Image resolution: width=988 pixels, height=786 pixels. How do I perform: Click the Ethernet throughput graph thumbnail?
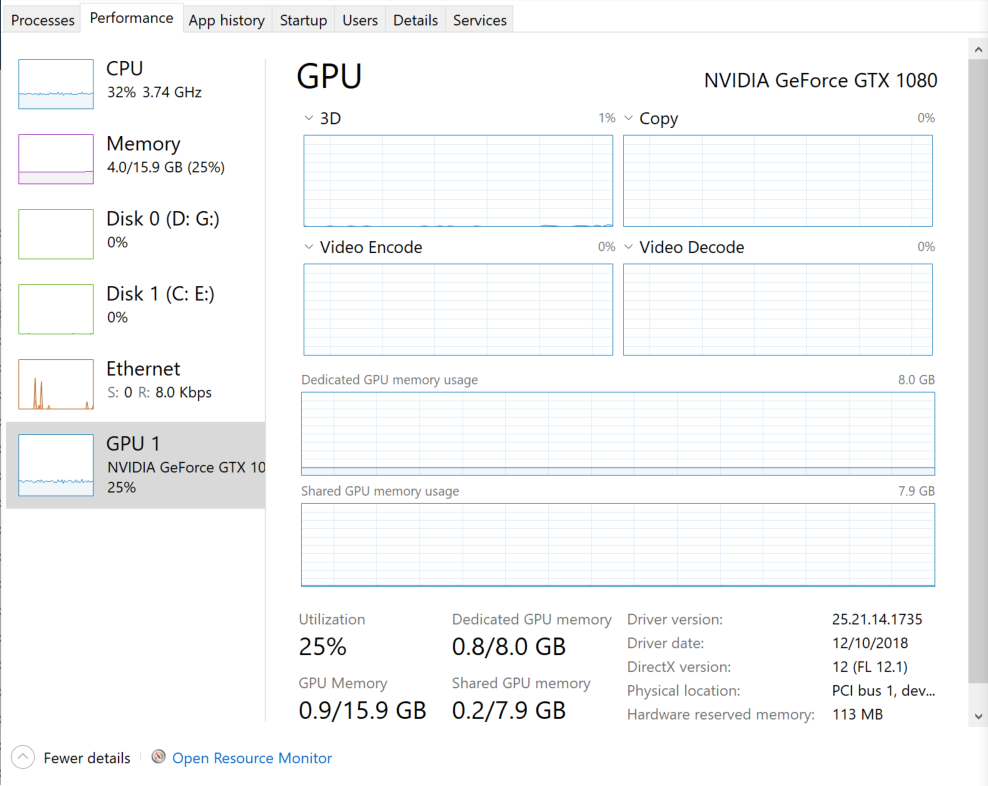point(56,384)
